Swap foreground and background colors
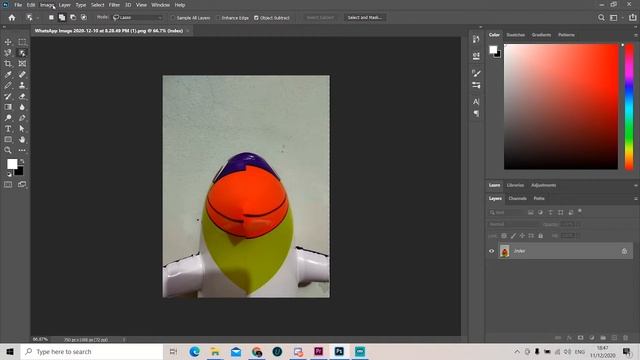 click(x=22, y=162)
